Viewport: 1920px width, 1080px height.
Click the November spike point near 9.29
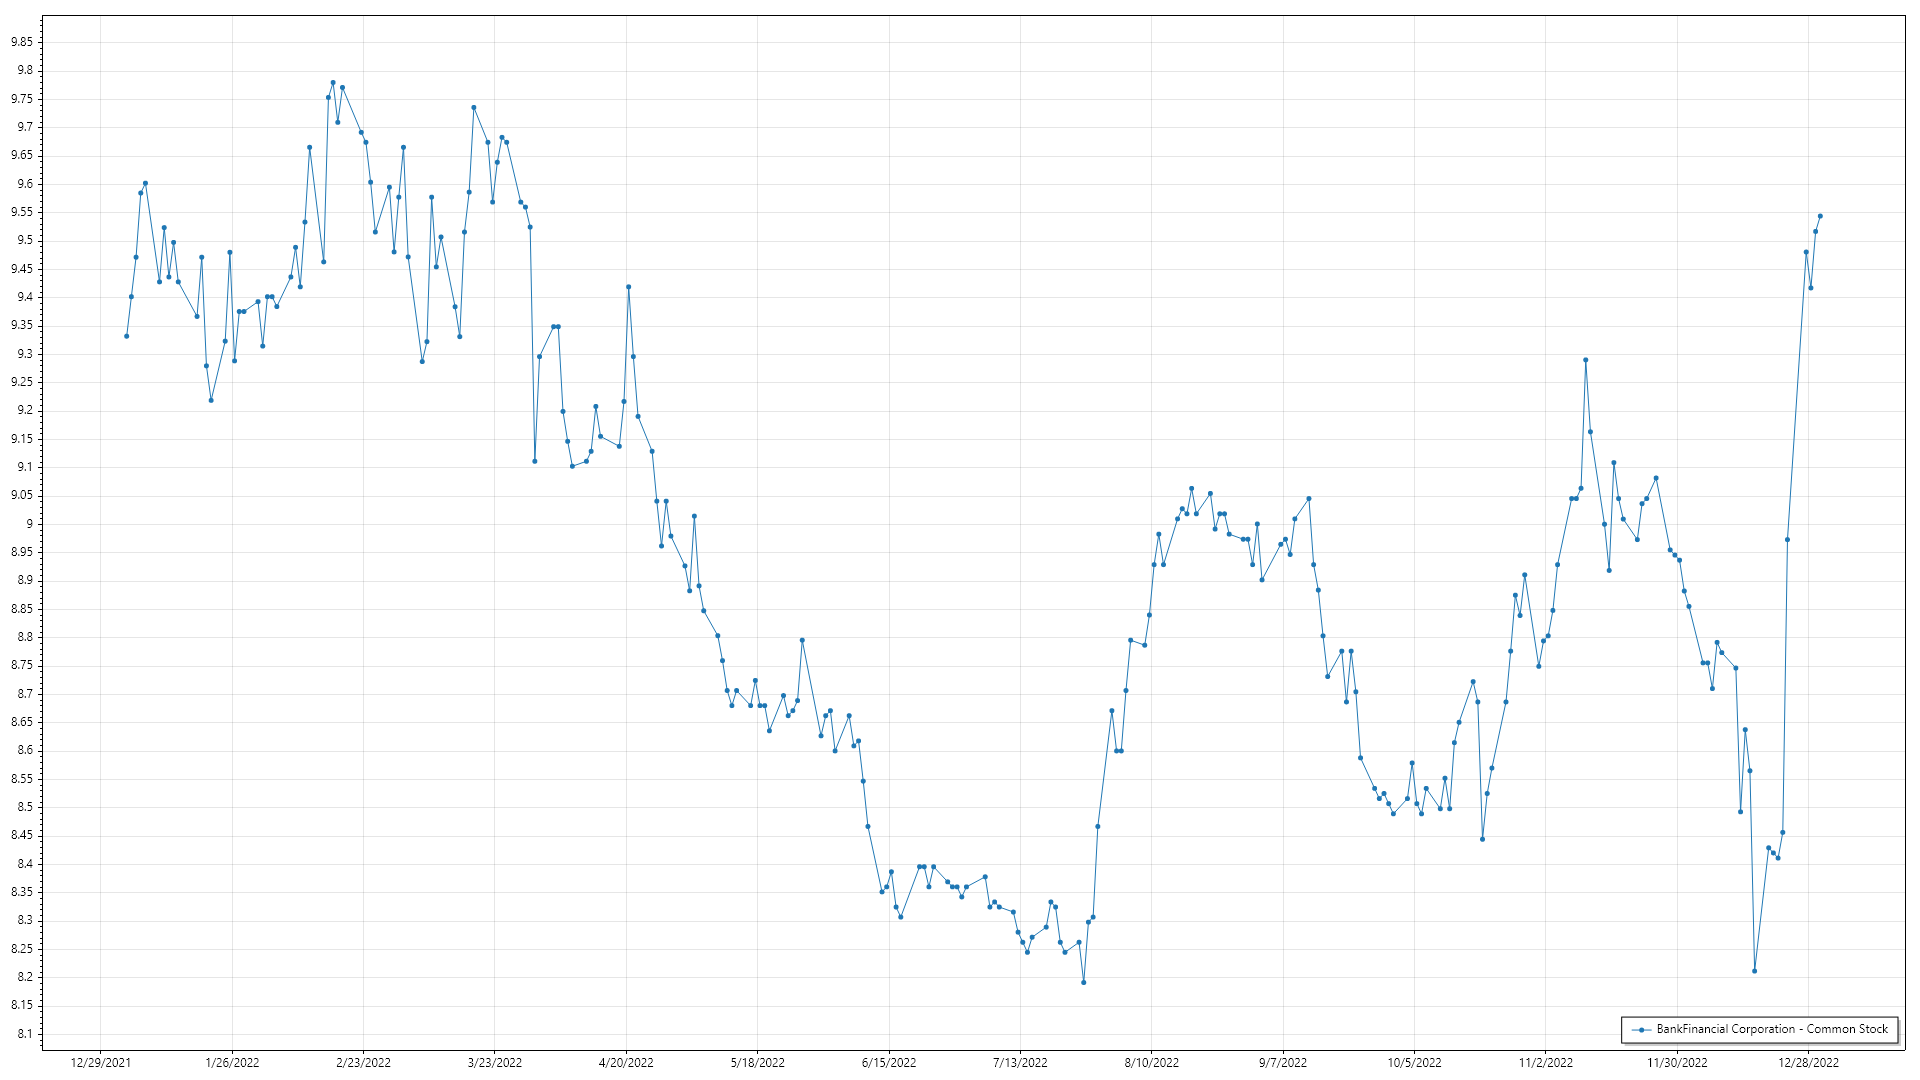coord(1585,360)
